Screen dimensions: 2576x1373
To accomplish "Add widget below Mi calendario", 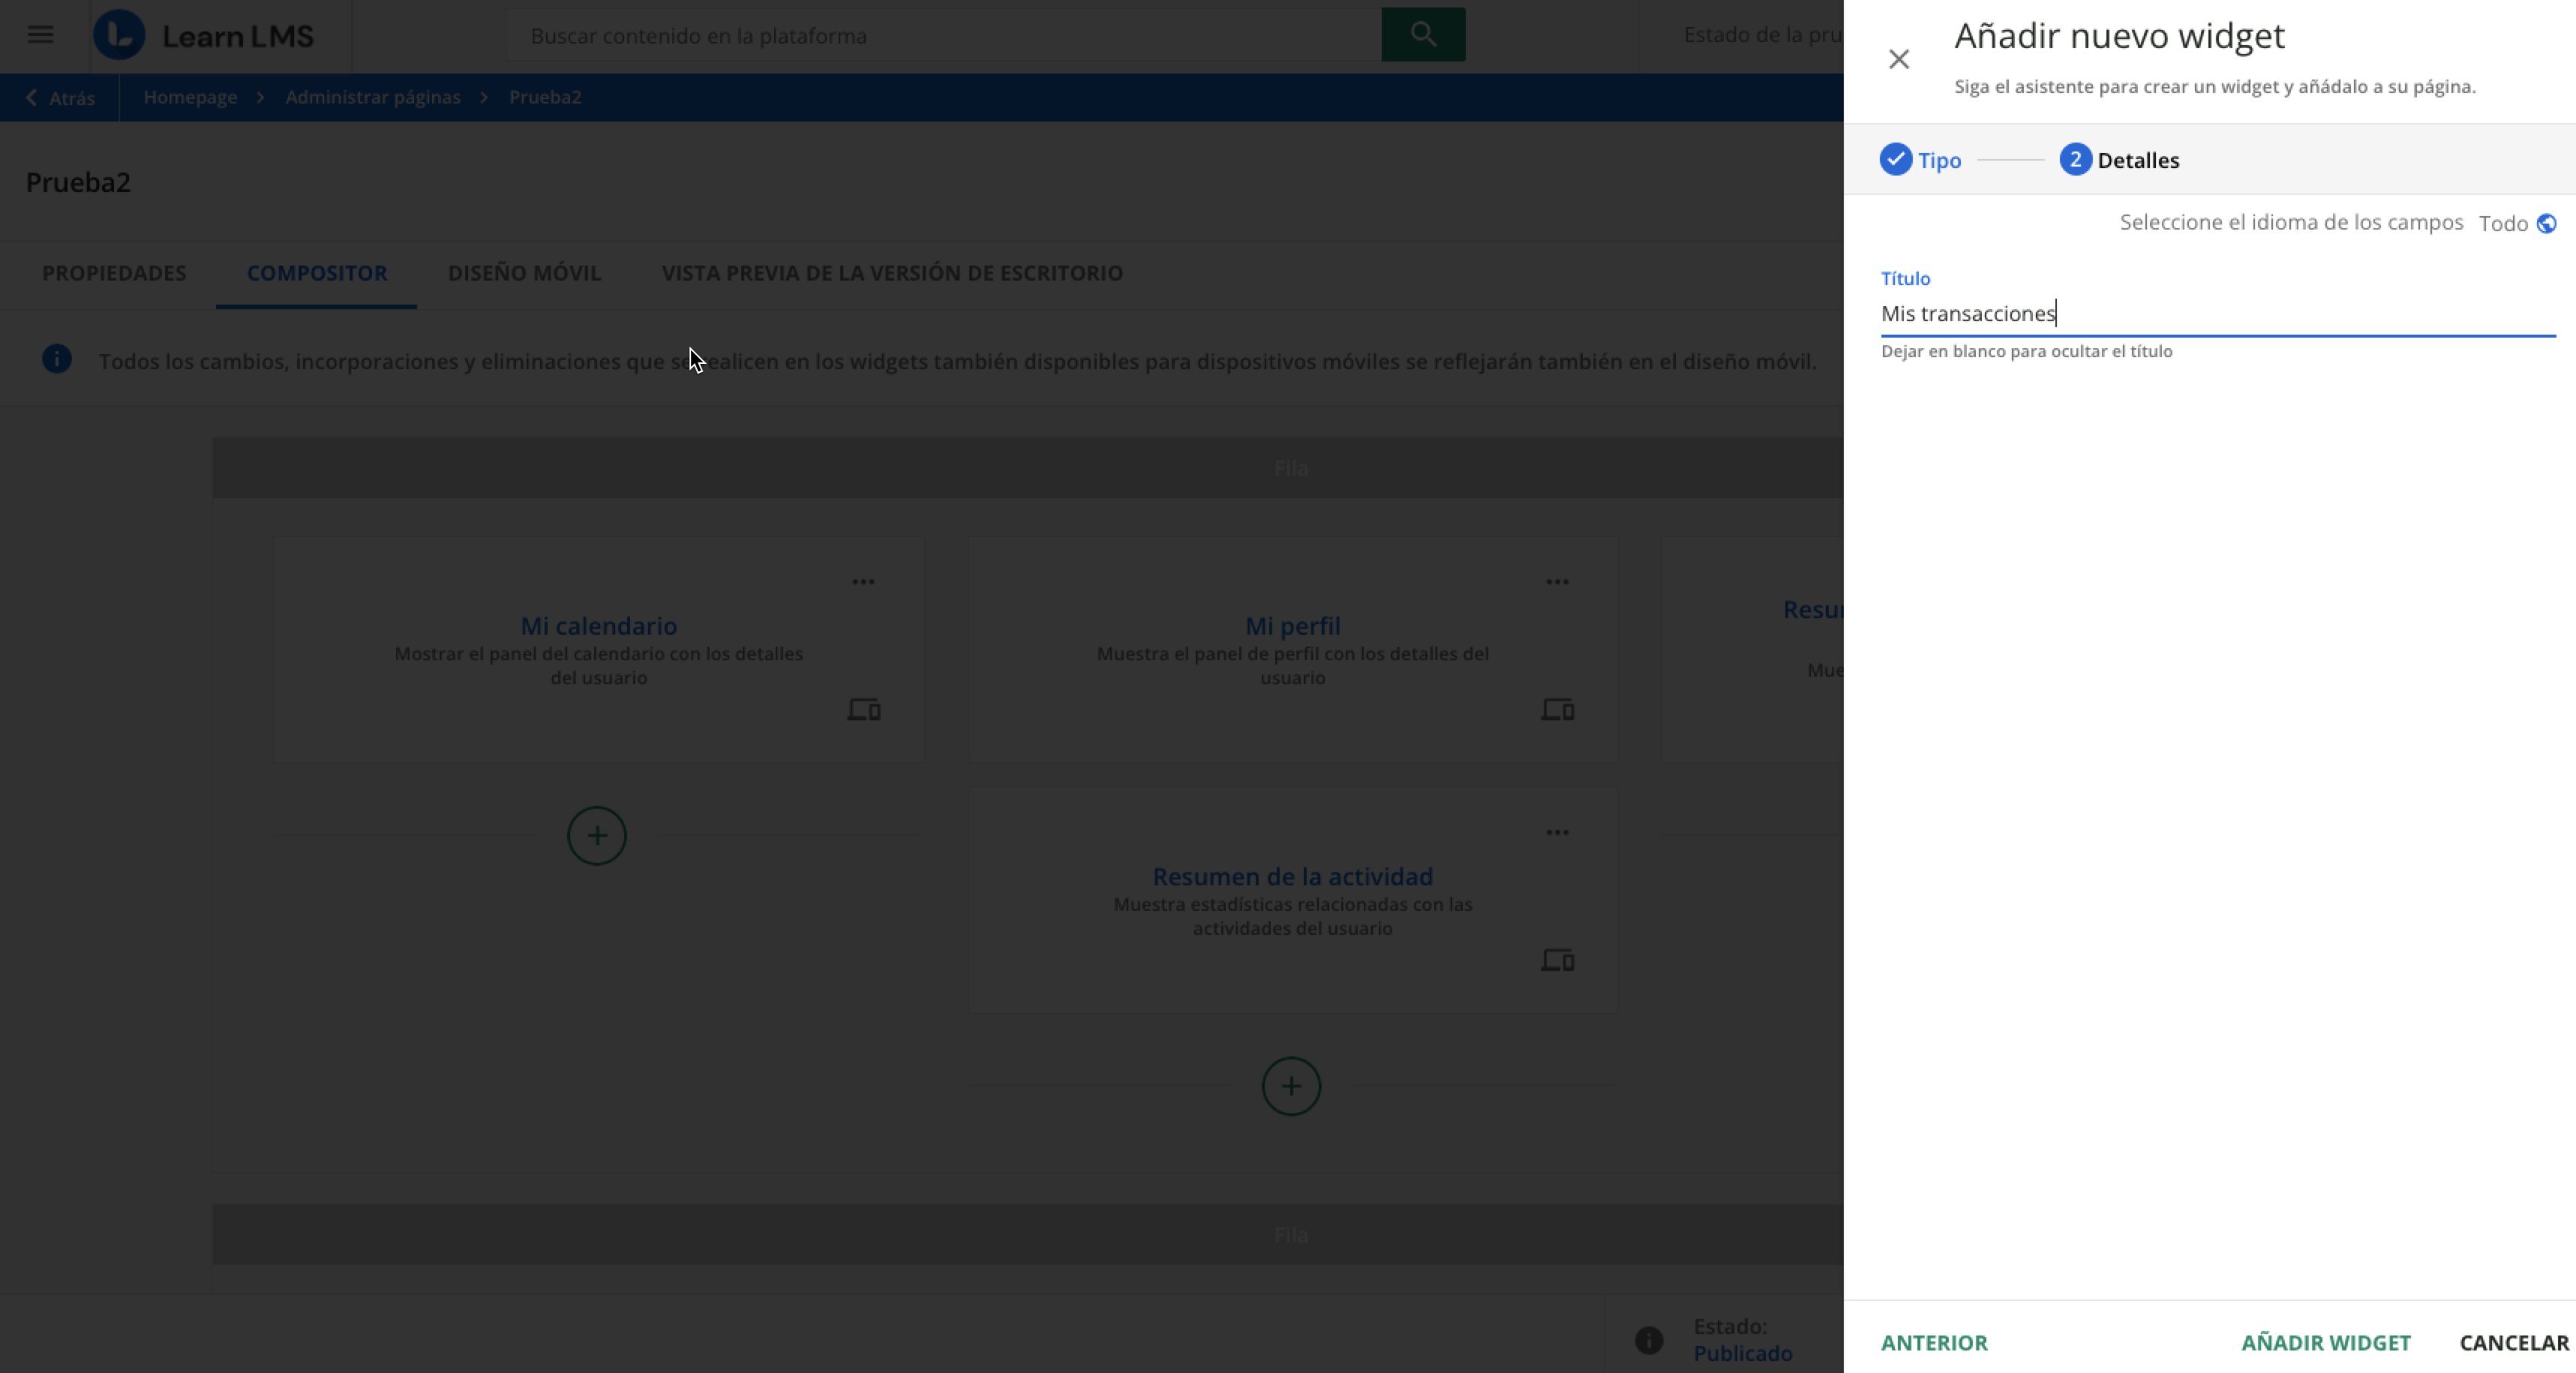I will coord(597,836).
